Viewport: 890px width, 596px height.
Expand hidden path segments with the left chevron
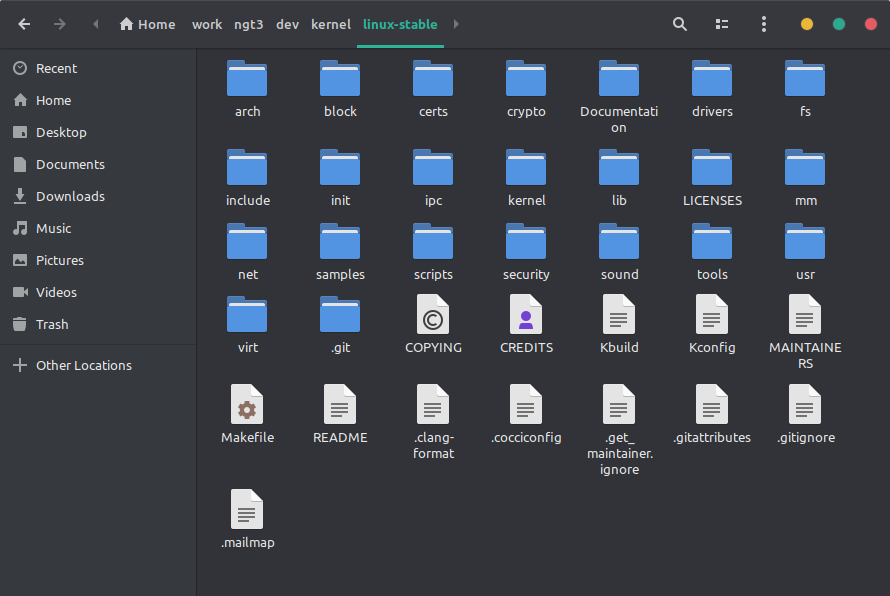(95, 23)
